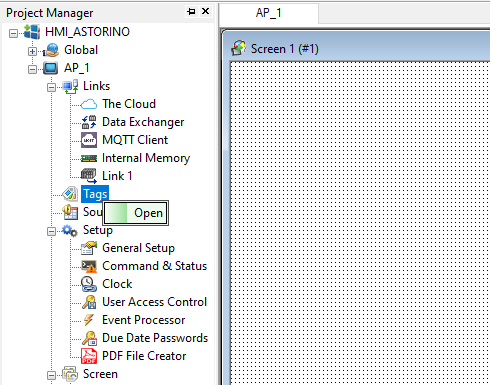
Task: Select the AP_1 label in tree
Action: [76, 68]
